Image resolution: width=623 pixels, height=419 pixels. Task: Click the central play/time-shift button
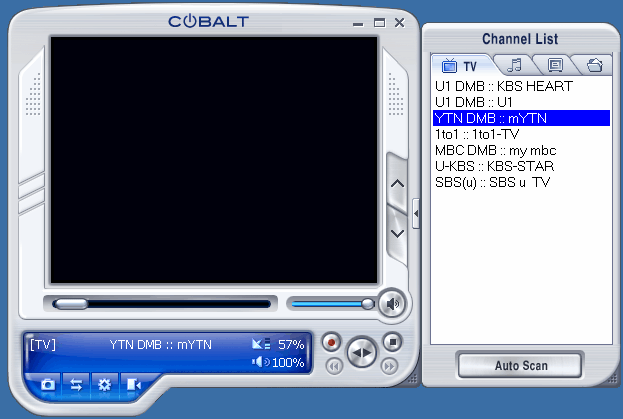coord(362,353)
